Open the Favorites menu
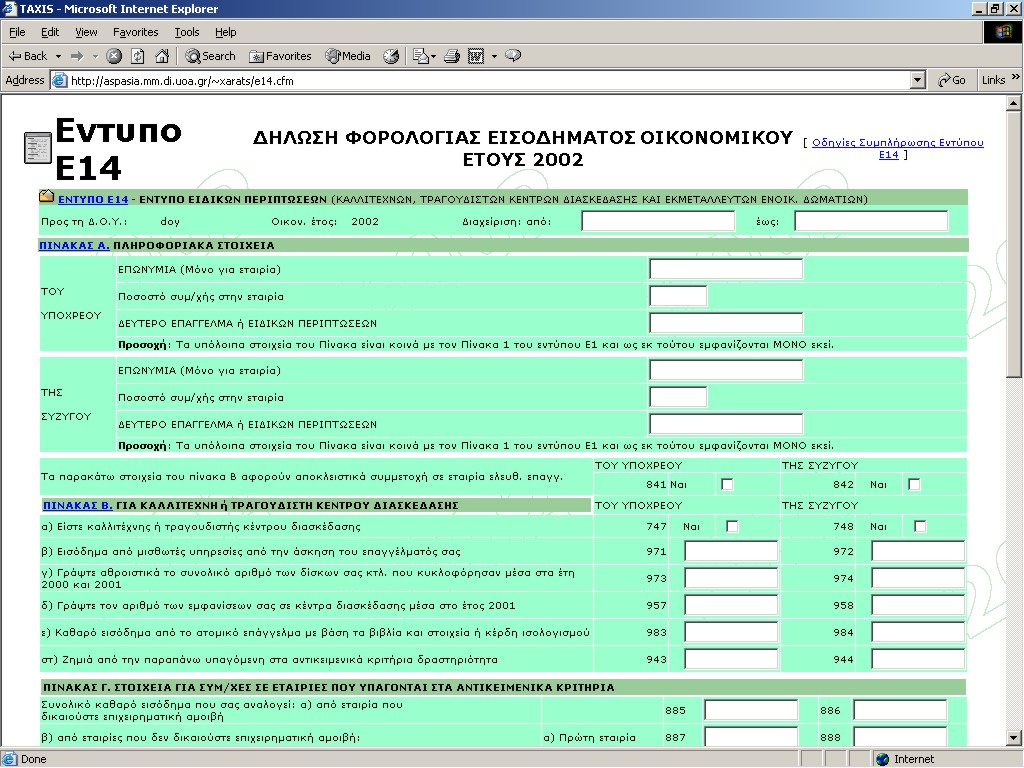Screen dimensions: 1024x768 pyautogui.click(x=135, y=32)
